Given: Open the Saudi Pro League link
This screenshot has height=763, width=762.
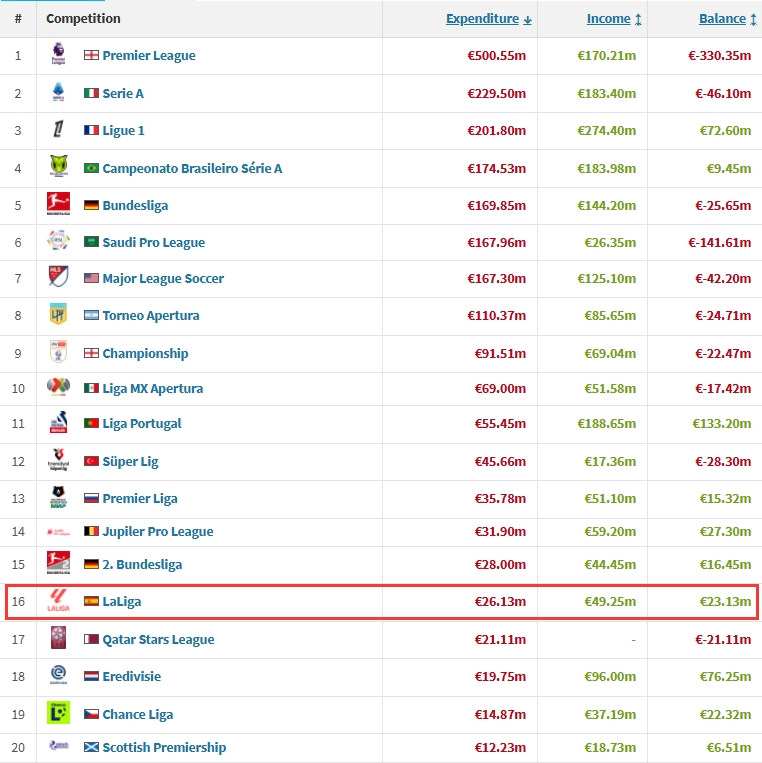Looking at the screenshot, I should [x=153, y=242].
